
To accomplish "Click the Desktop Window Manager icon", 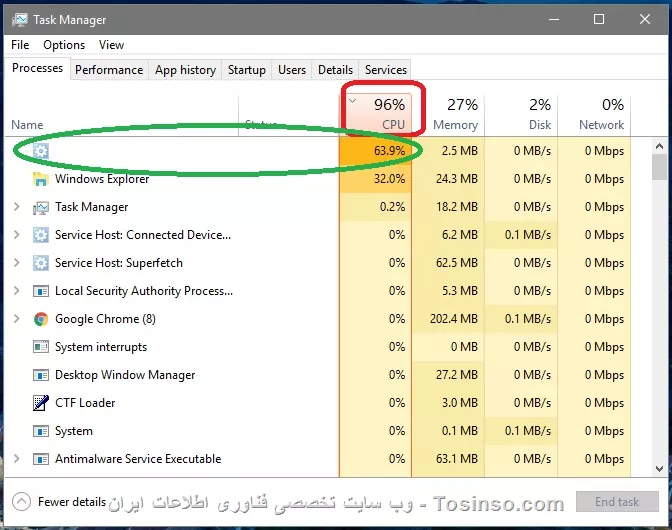I will coord(41,375).
